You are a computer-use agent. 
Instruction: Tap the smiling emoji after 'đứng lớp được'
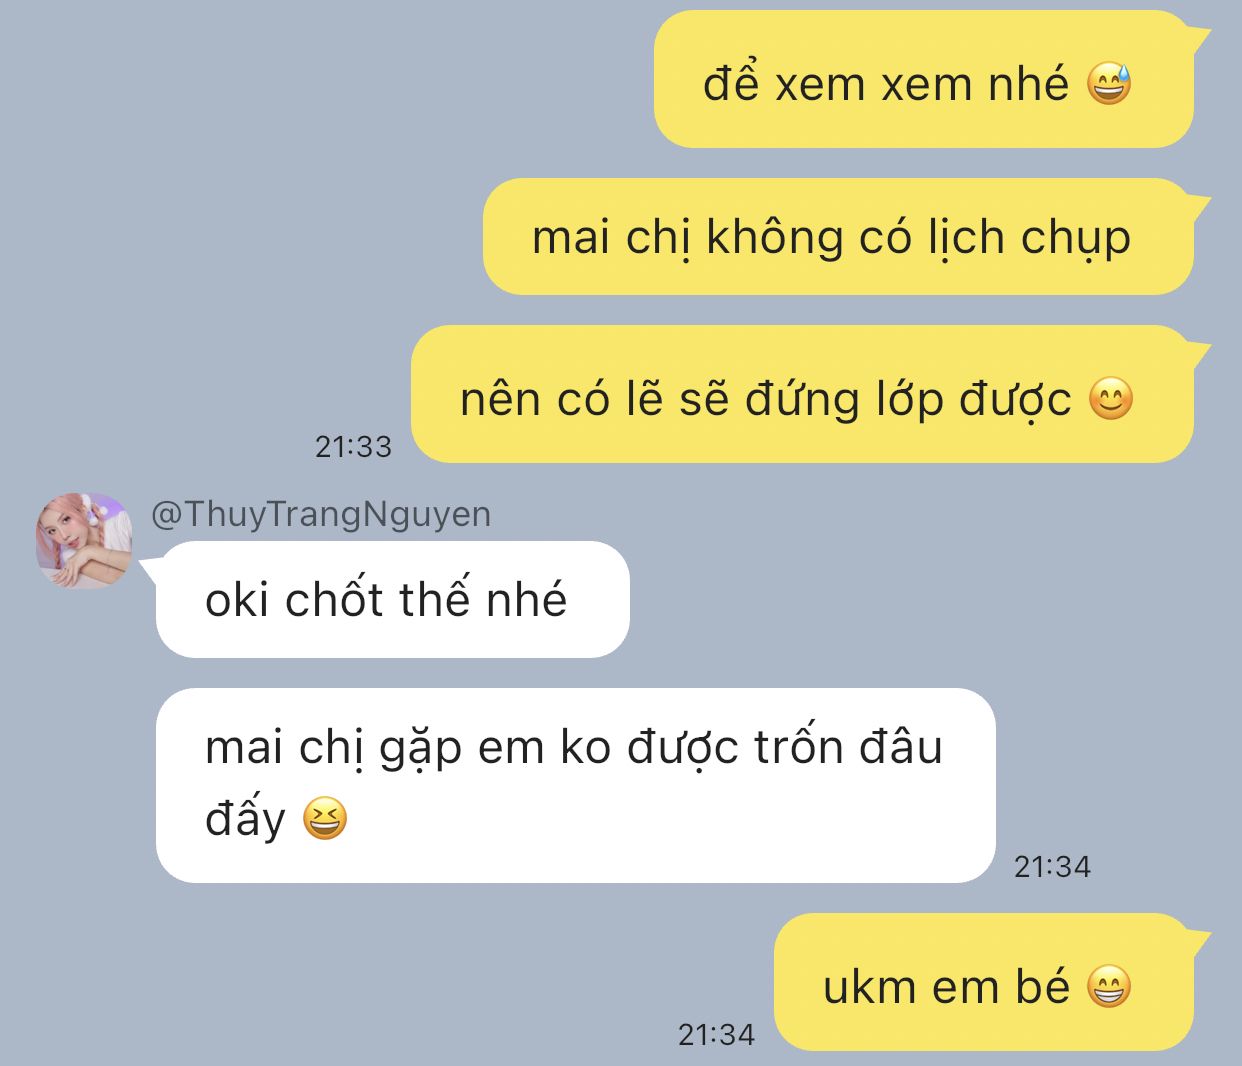pos(1110,399)
